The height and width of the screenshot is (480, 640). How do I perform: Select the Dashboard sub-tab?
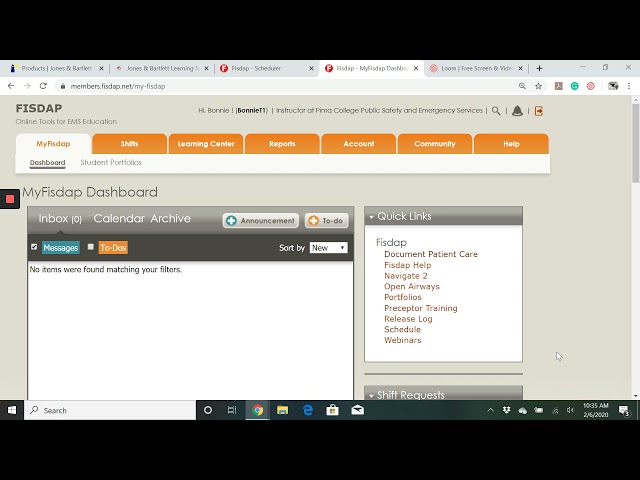click(47, 162)
